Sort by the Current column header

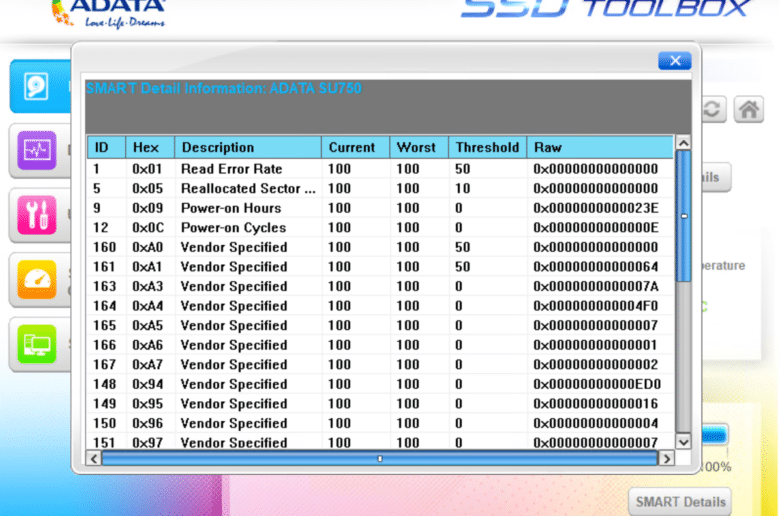pos(355,147)
